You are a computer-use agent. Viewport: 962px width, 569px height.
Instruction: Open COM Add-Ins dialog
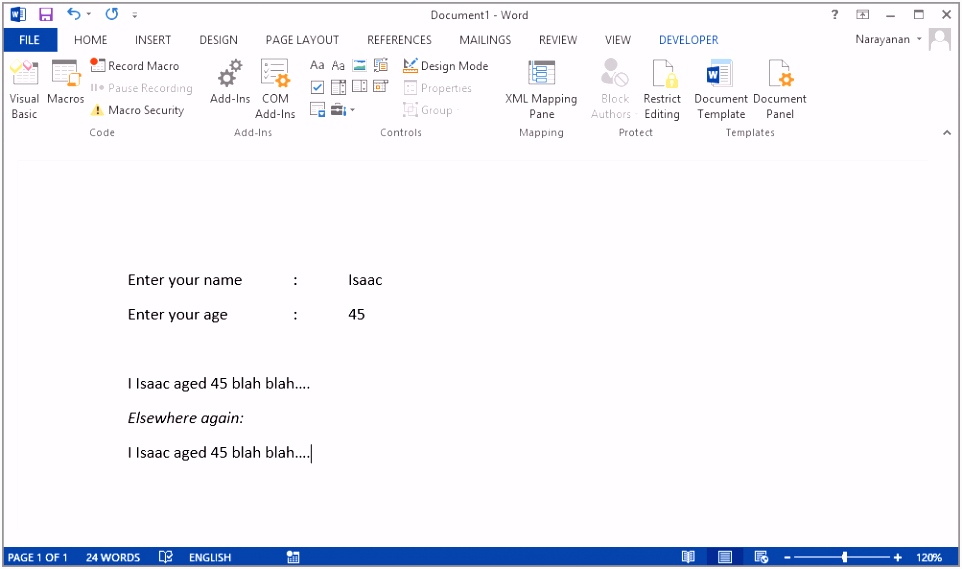pyautogui.click(x=275, y=90)
